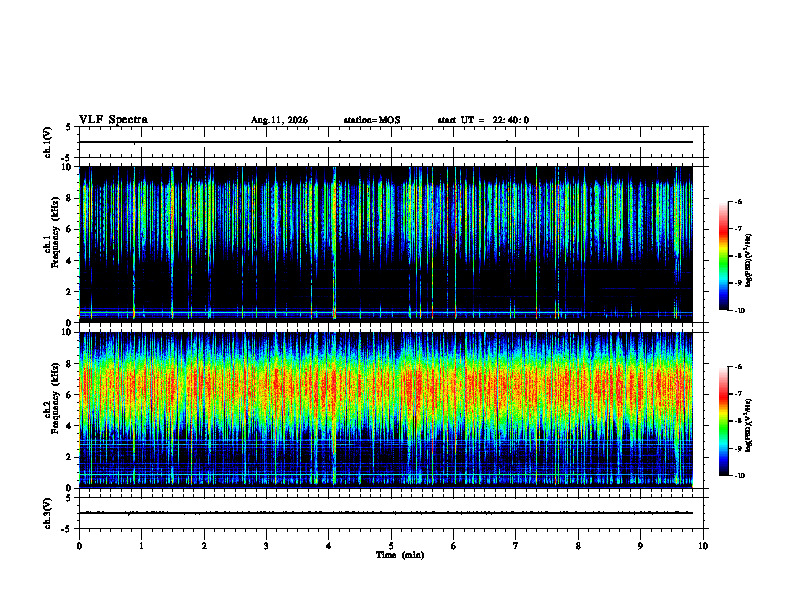Click the "ch.1(V)" axis label of top strip
Viewport: 792px width, 612px height.
click(x=47, y=142)
